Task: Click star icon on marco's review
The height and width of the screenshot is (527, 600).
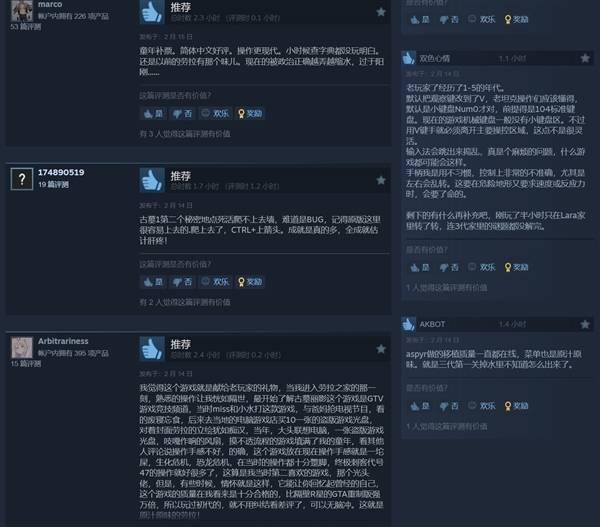Action: [381, 12]
